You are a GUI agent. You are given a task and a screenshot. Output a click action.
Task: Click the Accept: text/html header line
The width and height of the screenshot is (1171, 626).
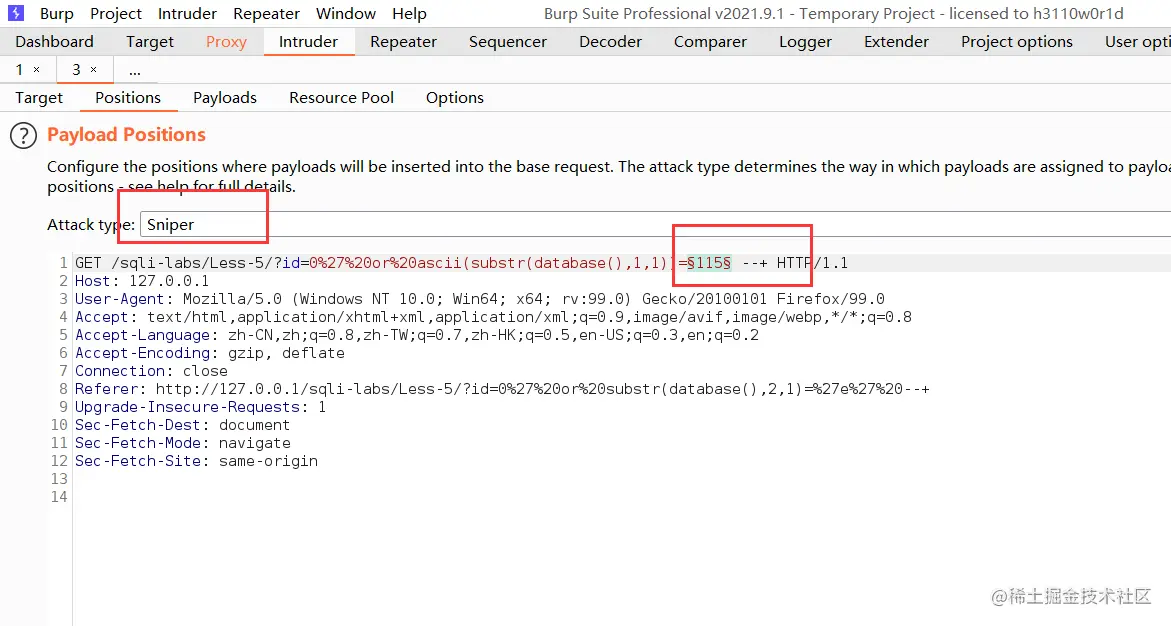click(x=493, y=317)
